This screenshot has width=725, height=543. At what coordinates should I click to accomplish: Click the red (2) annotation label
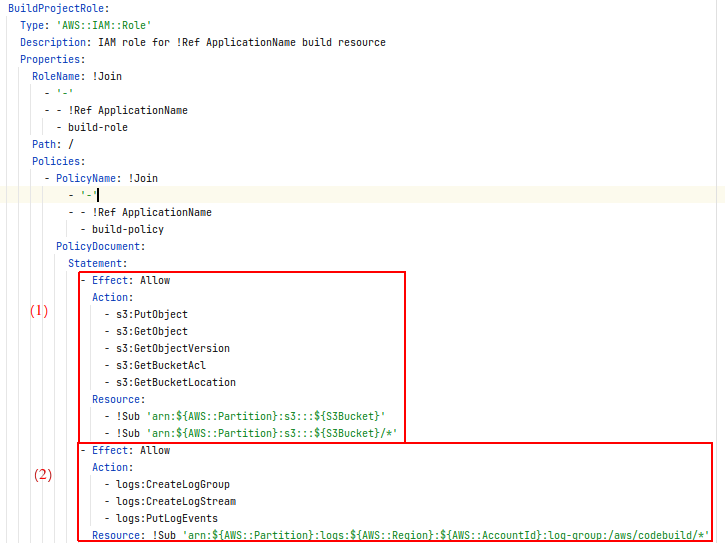click(42, 475)
